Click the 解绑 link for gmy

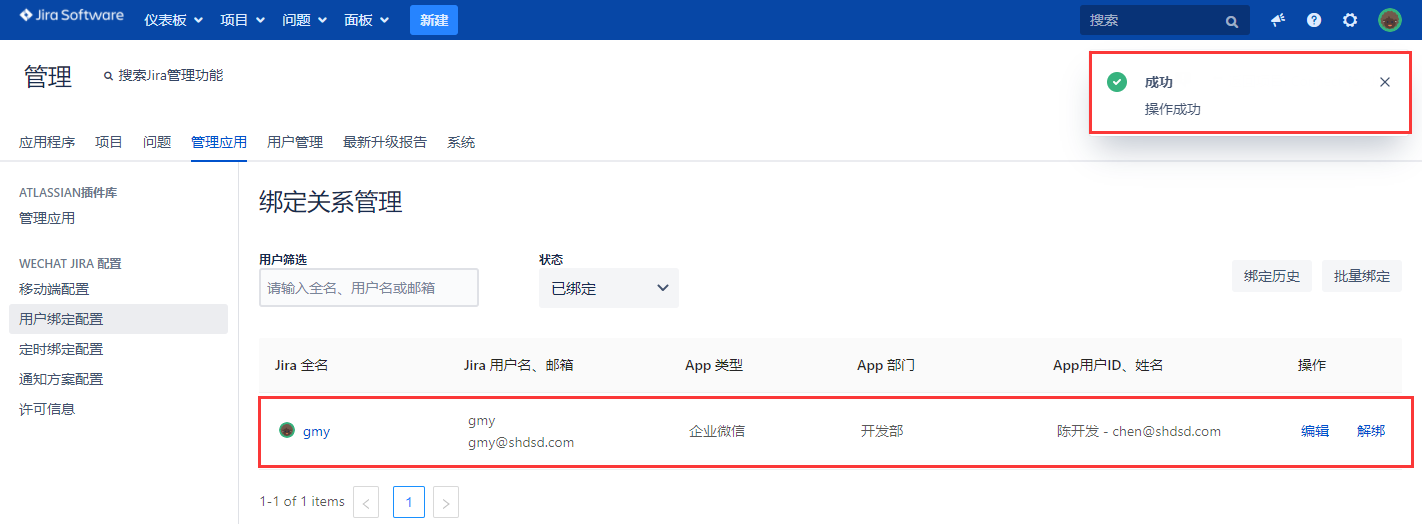1370,431
